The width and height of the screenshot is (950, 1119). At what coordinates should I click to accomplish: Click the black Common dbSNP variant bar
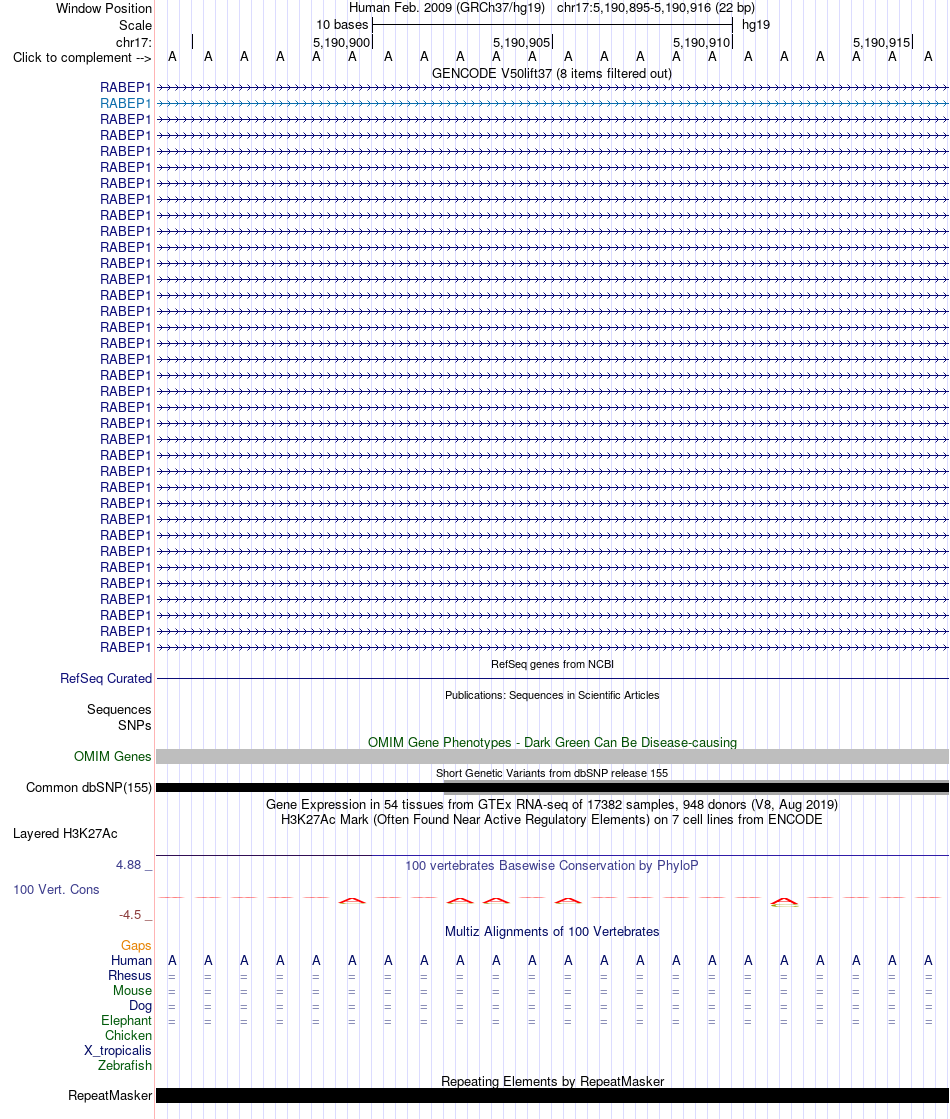point(552,788)
